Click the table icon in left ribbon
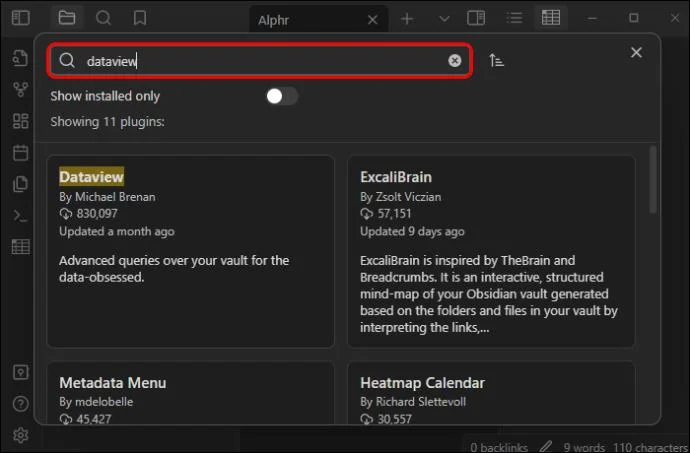This screenshot has height=453, width=690. [21, 247]
